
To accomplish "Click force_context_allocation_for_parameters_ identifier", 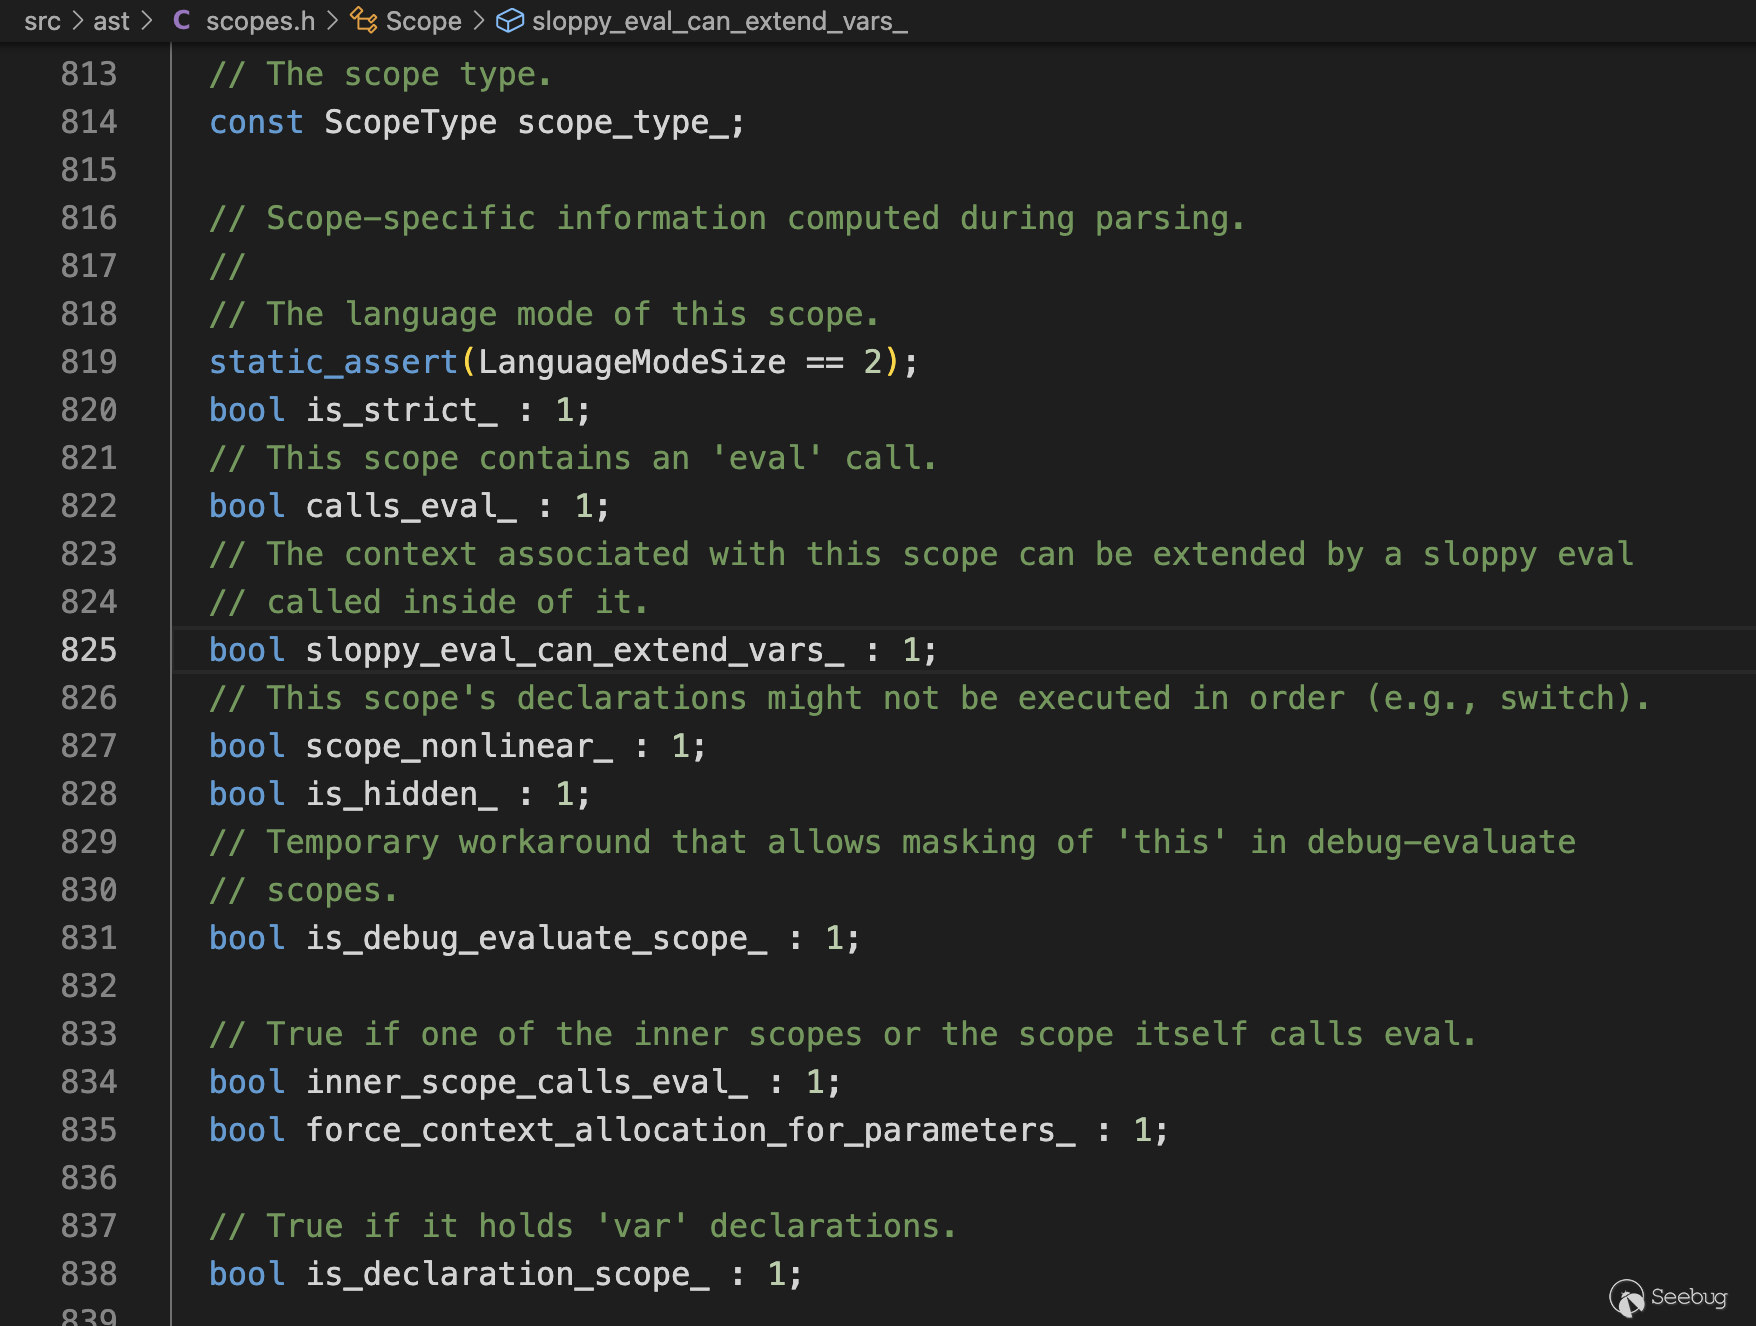I will pyautogui.click(x=690, y=1130).
